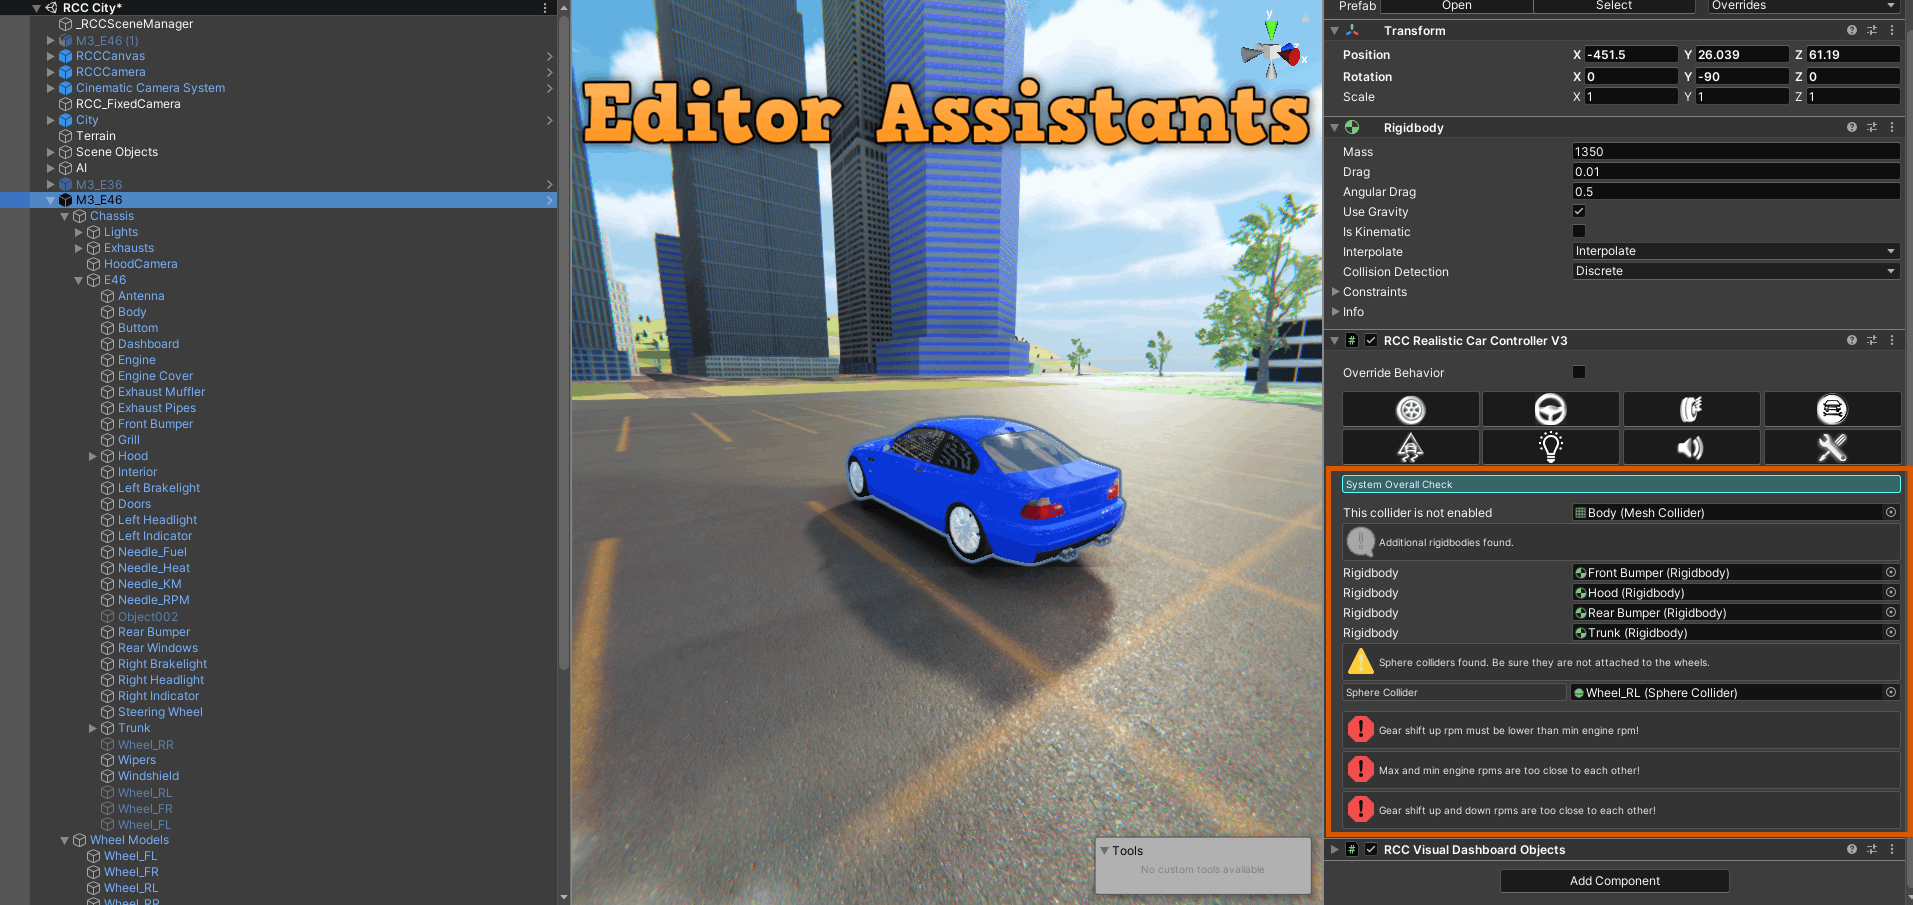
Task: Open the stability warning triangle settings
Action: [x=1410, y=448]
